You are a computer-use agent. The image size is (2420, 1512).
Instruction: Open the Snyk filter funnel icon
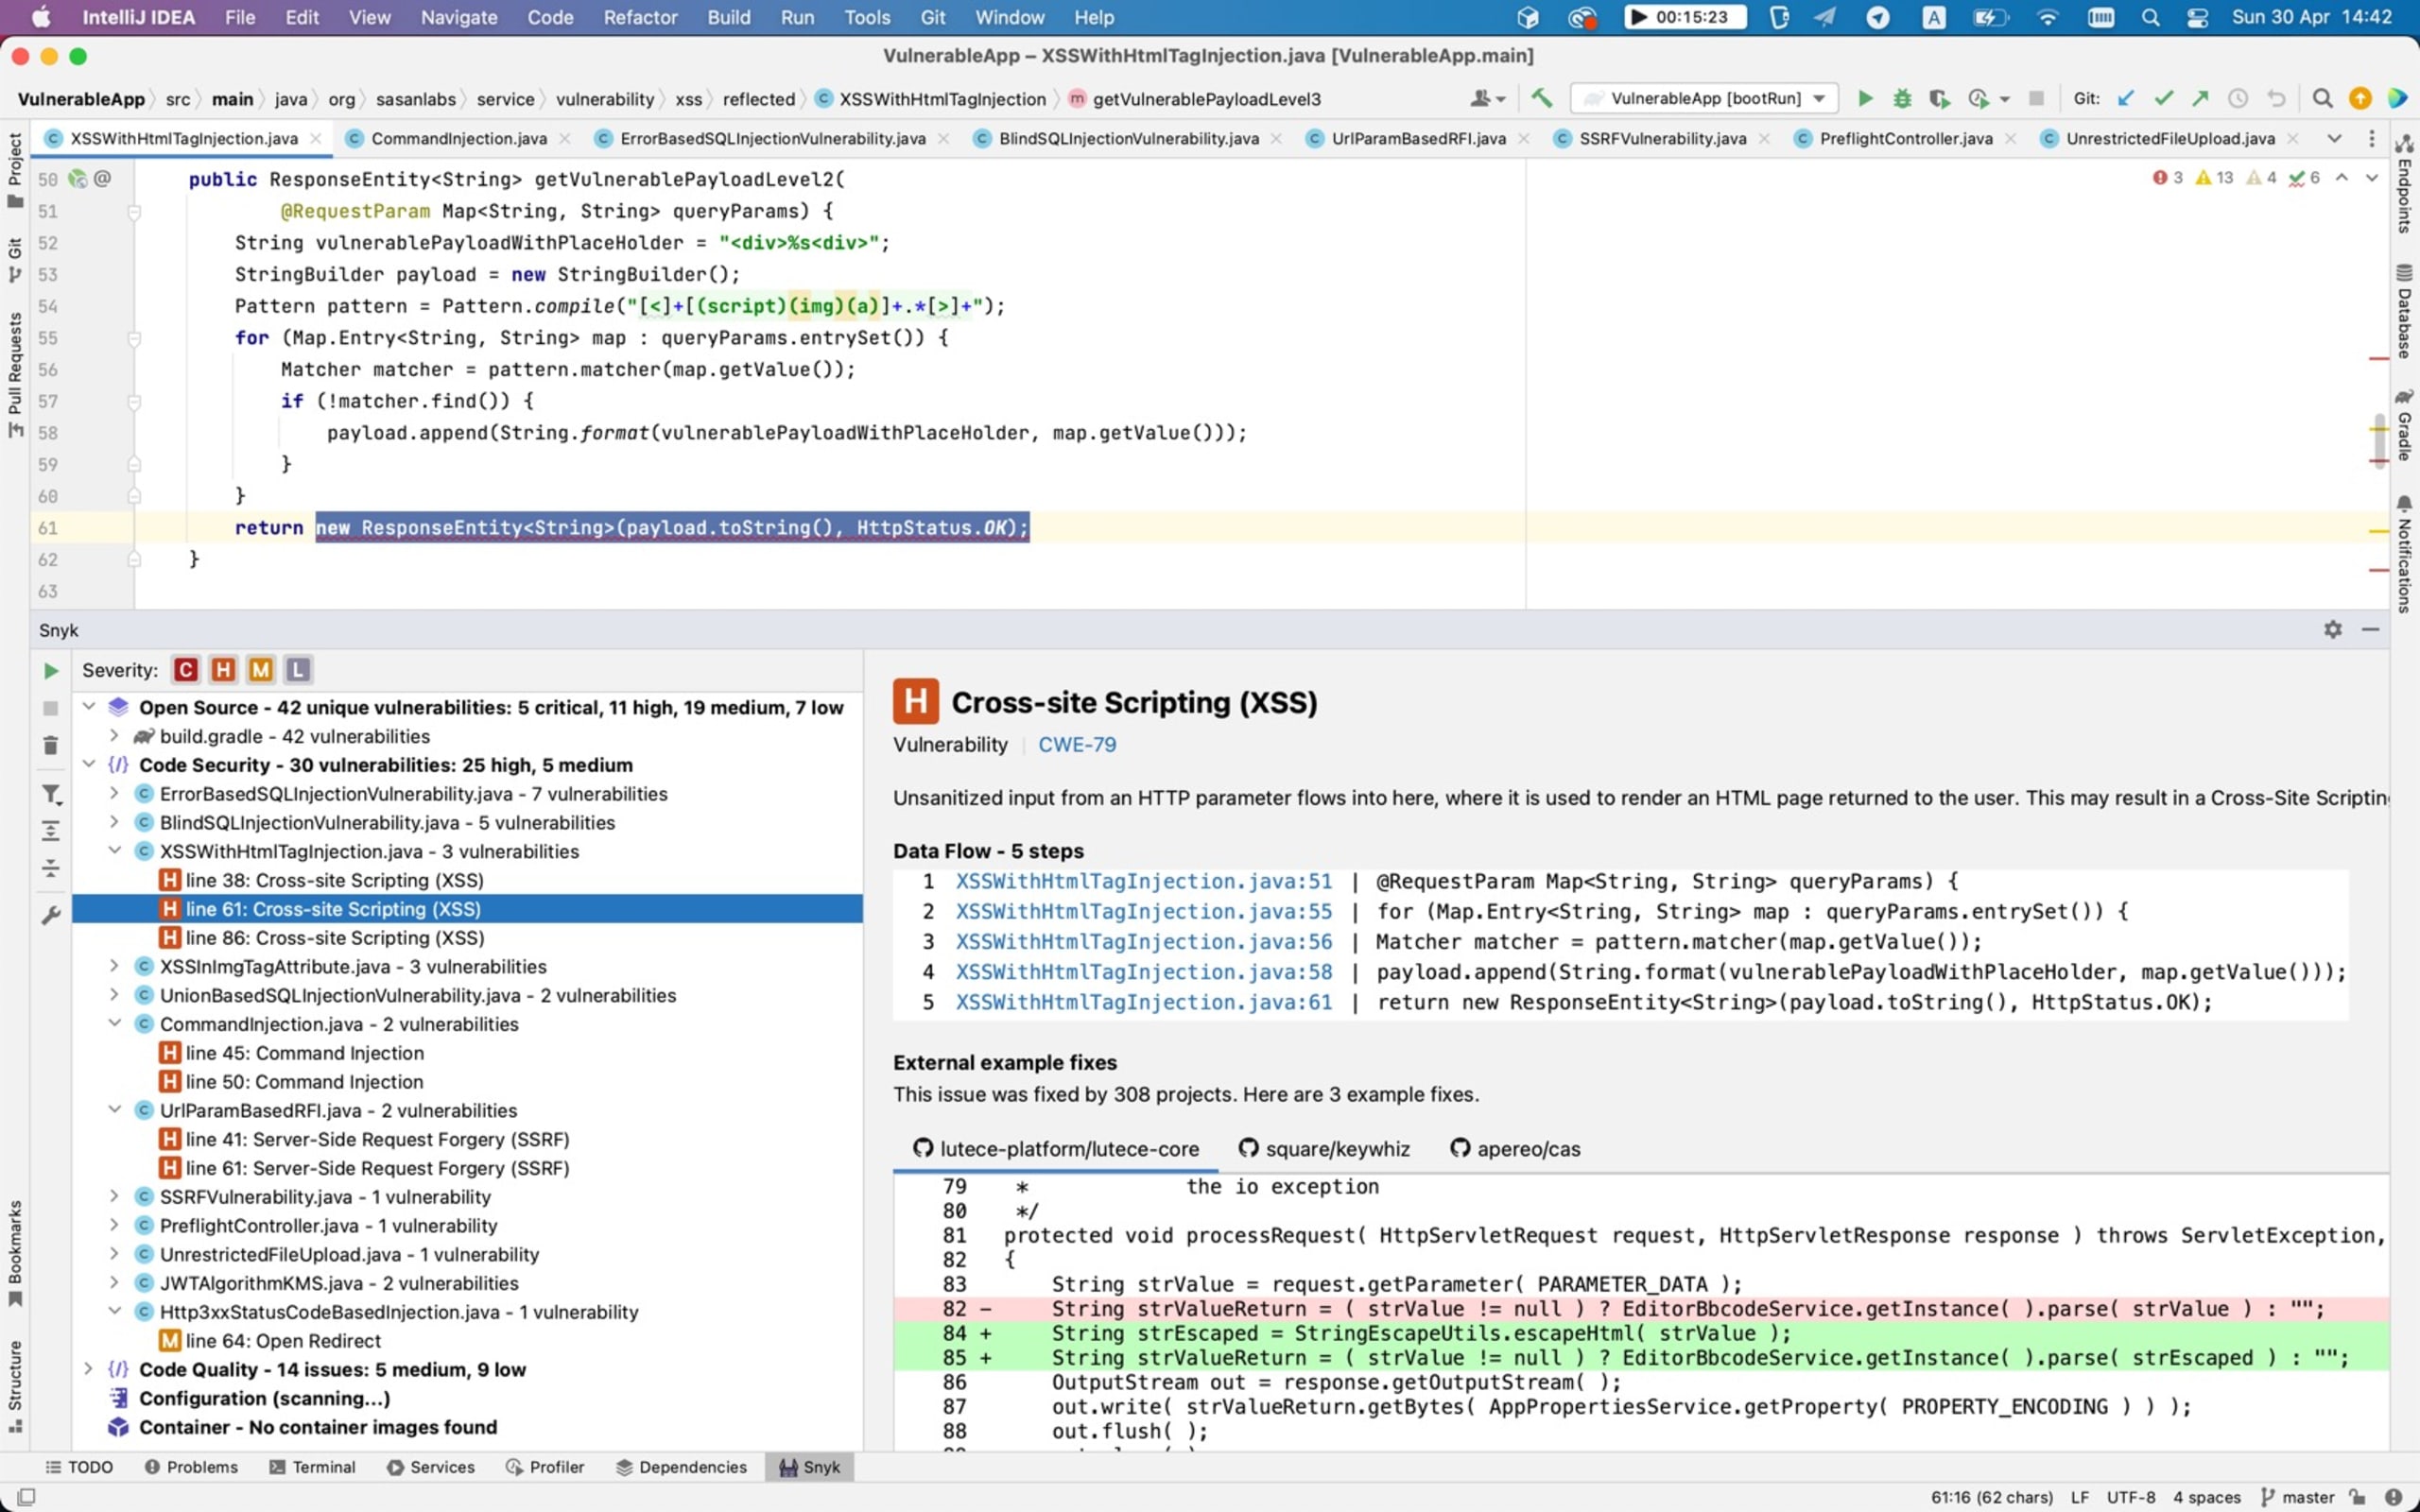click(51, 795)
